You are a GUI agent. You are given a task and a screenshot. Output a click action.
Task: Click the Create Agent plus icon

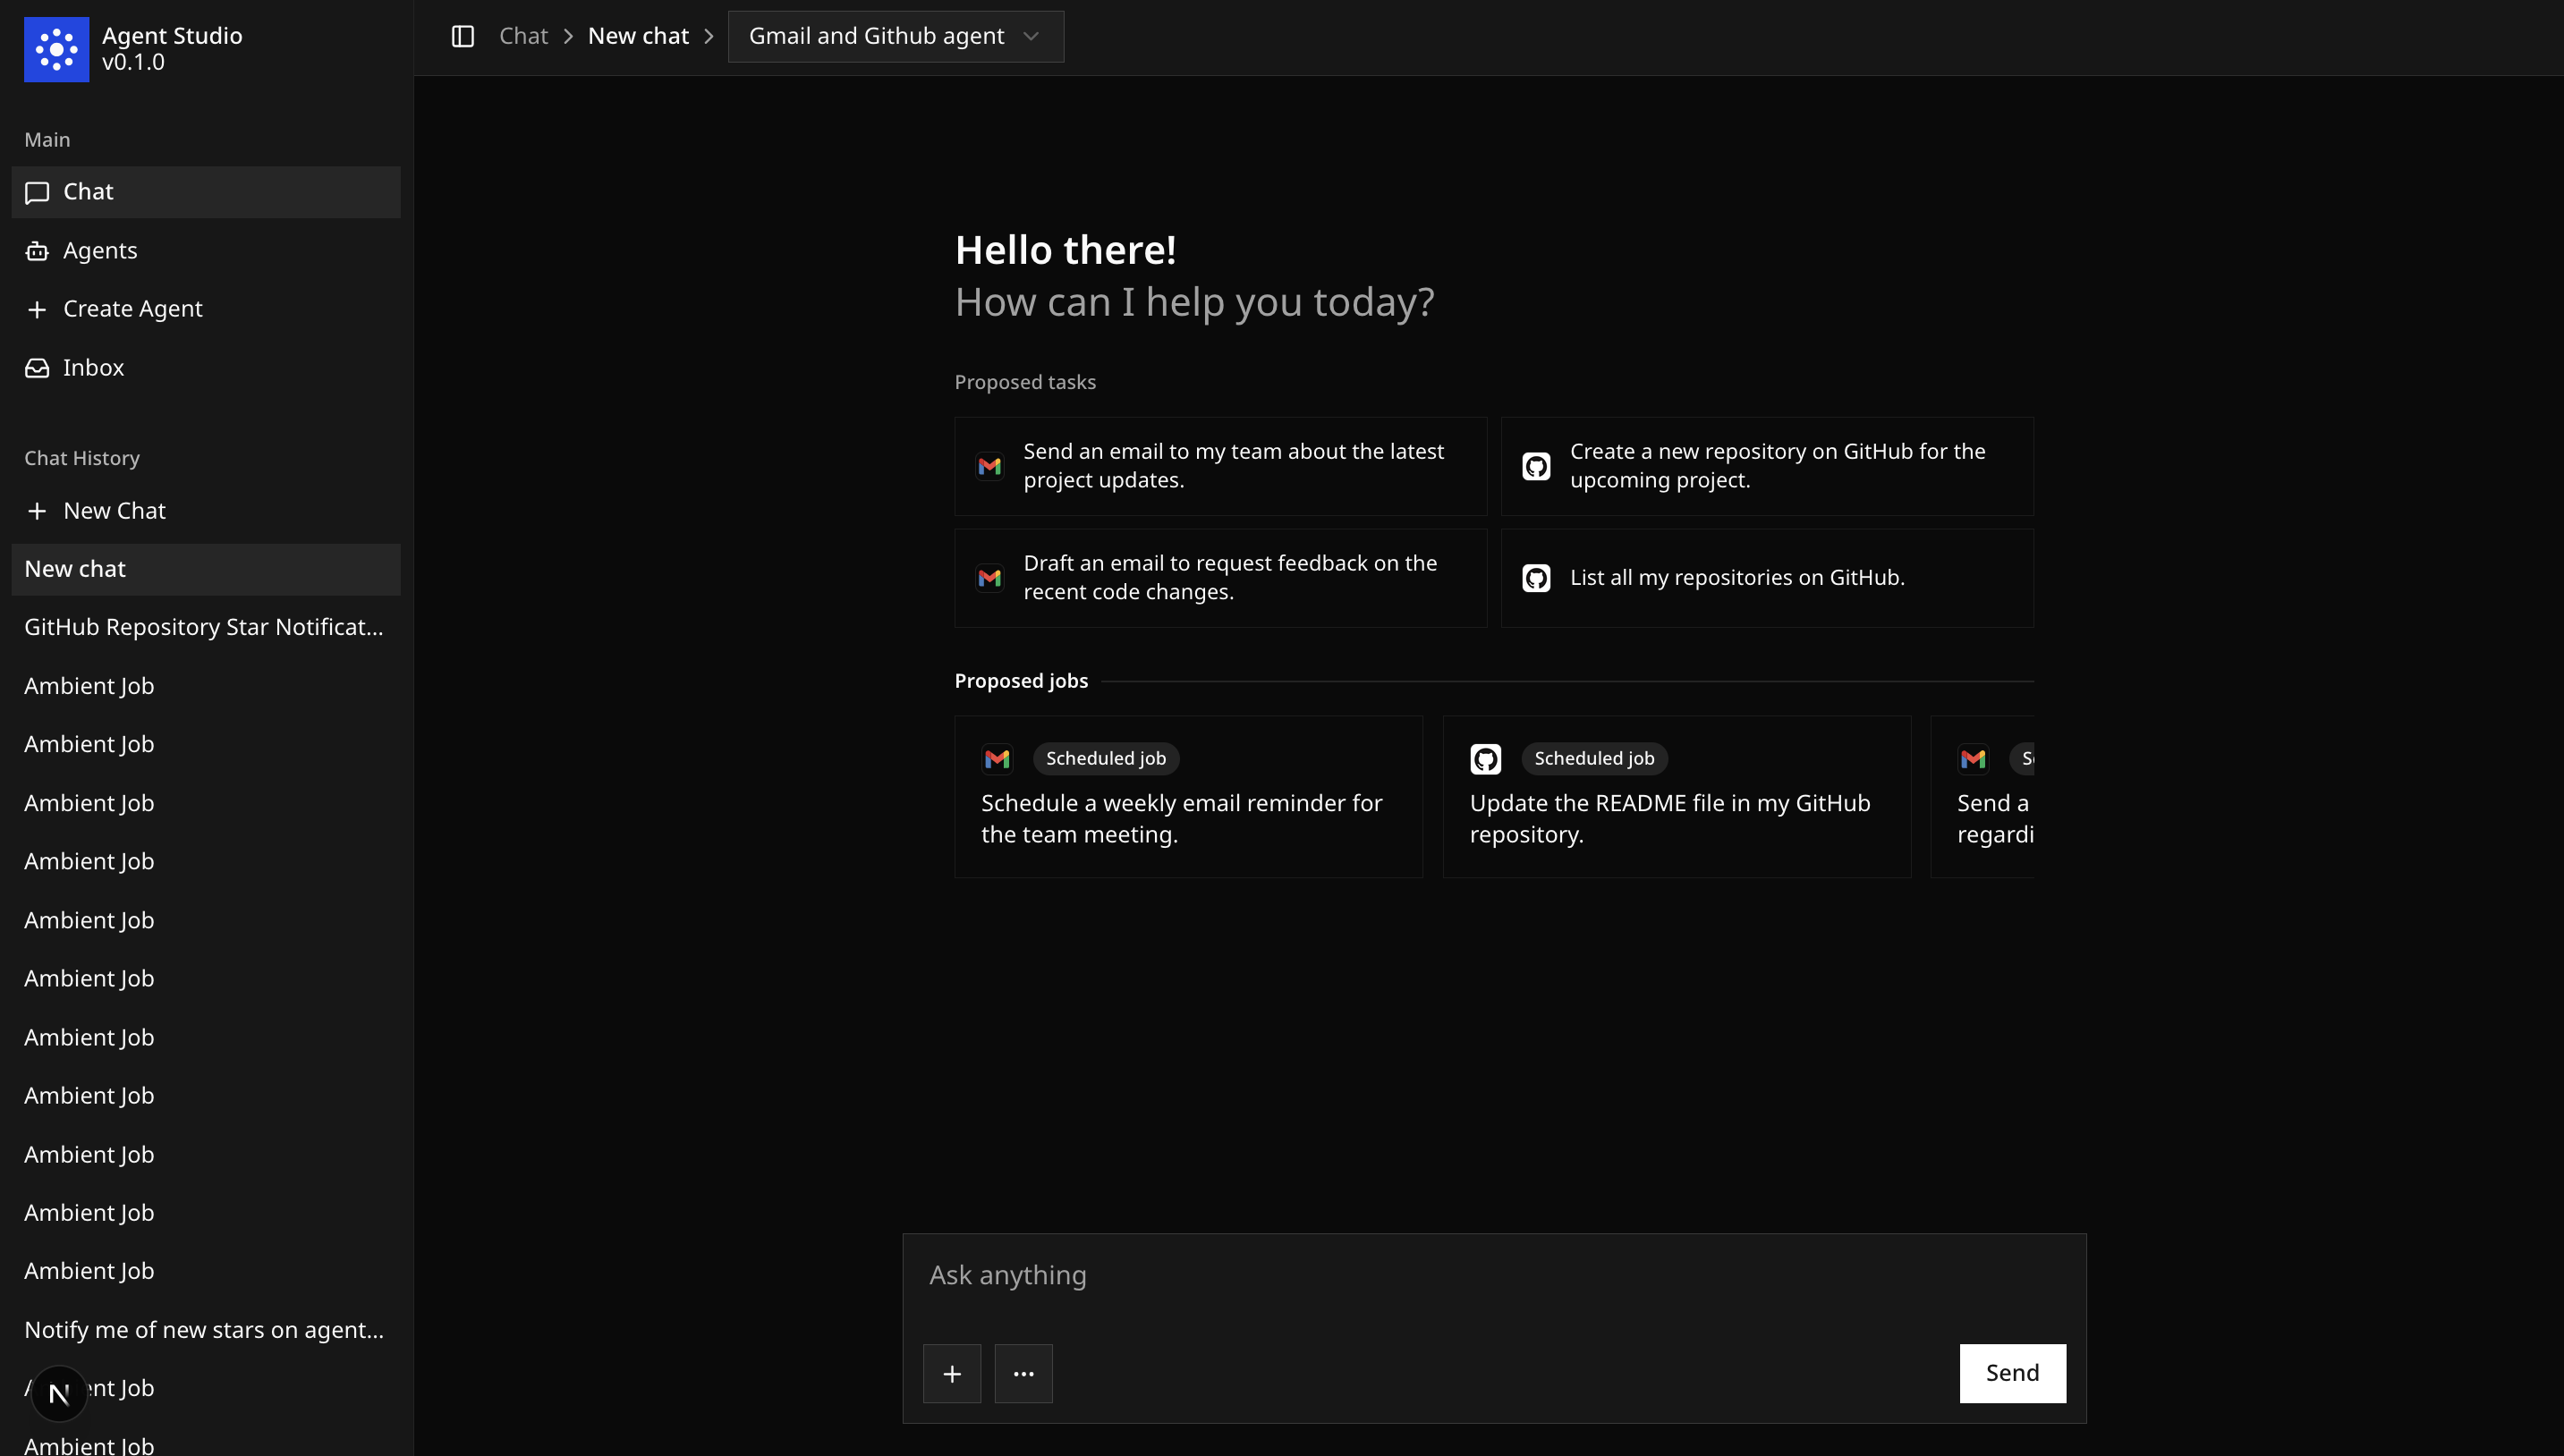pos(37,310)
